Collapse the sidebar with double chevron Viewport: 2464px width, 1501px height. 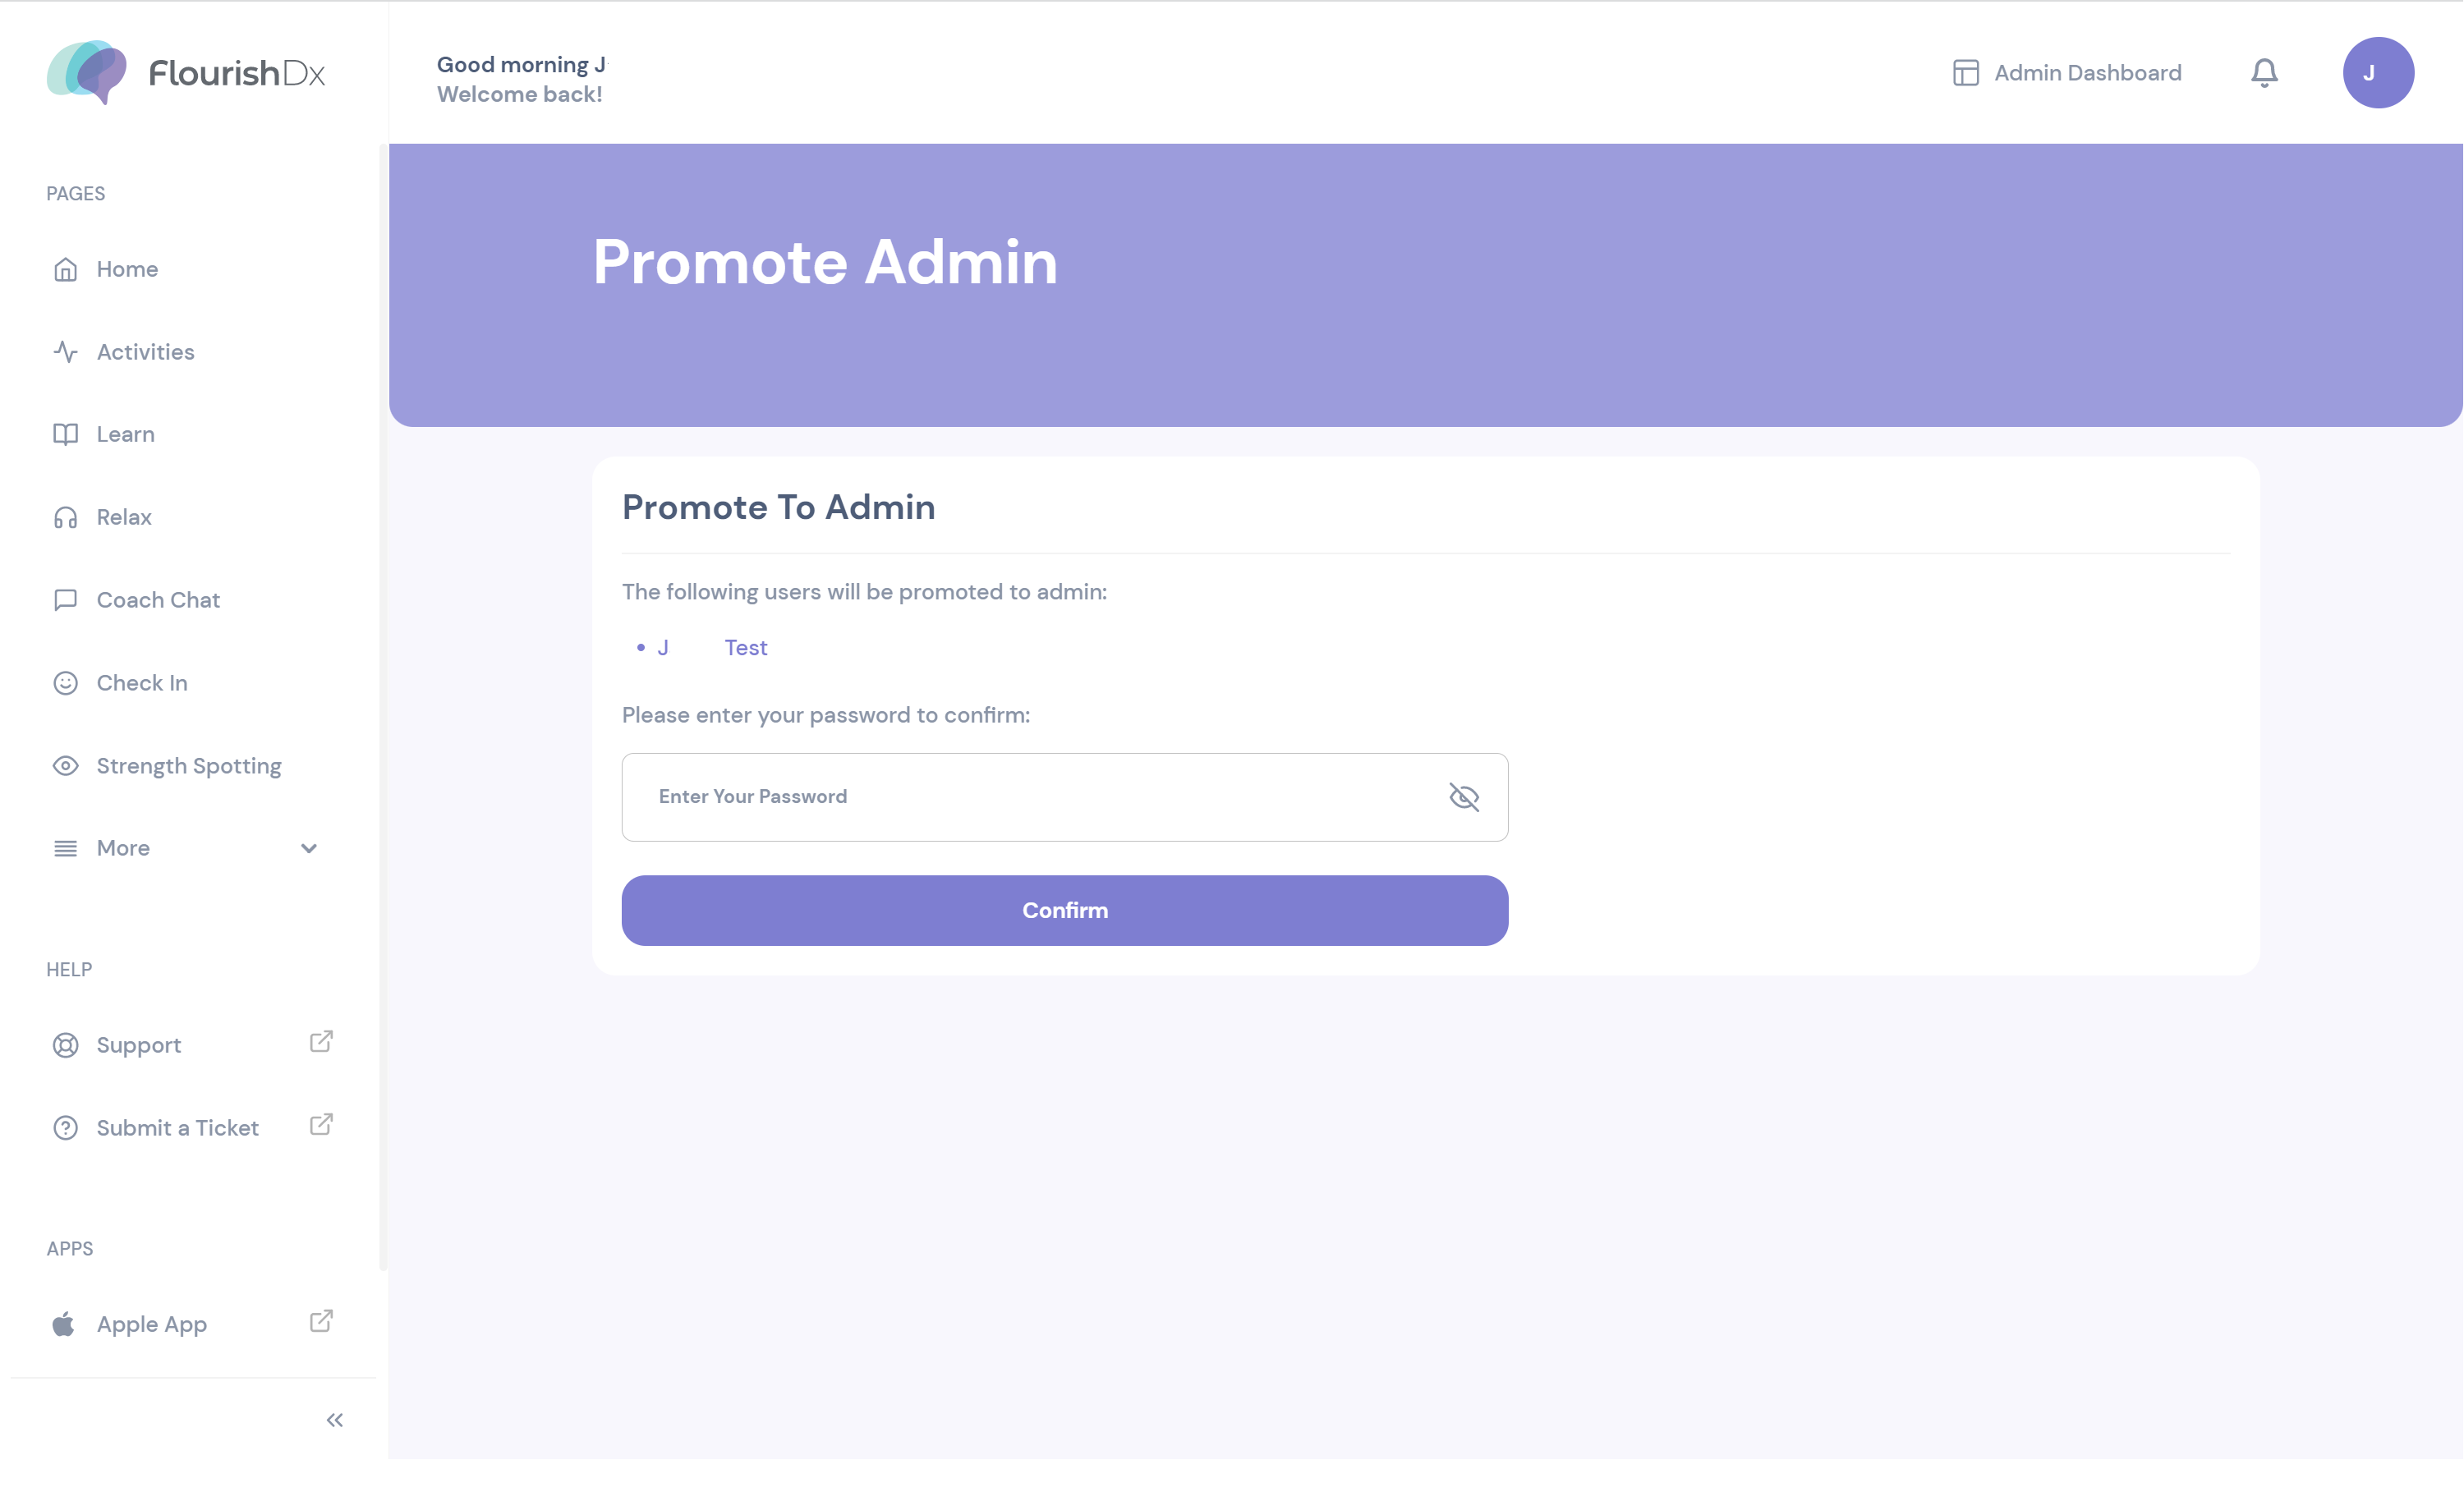click(335, 1420)
